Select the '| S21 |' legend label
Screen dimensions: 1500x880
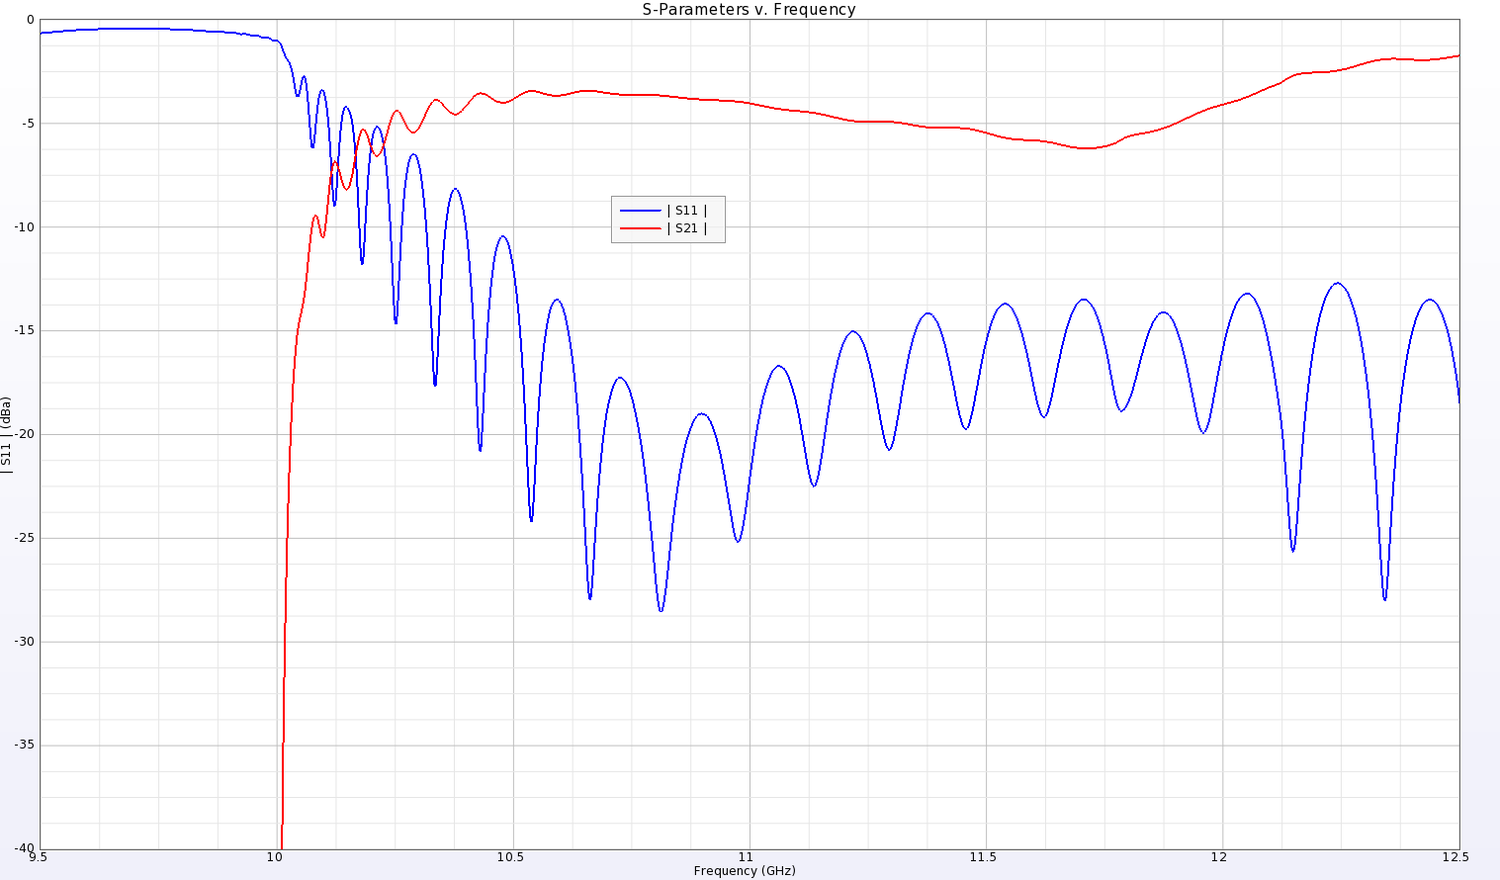click(690, 228)
